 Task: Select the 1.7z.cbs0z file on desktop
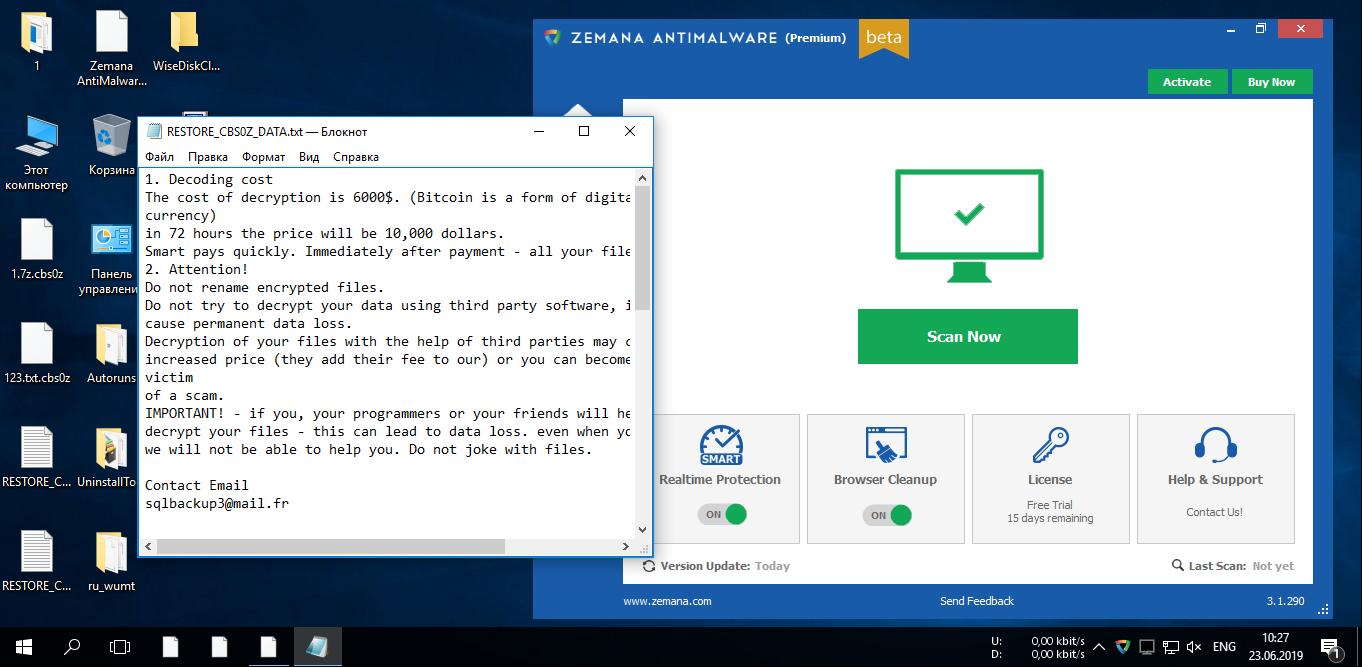[x=37, y=248]
